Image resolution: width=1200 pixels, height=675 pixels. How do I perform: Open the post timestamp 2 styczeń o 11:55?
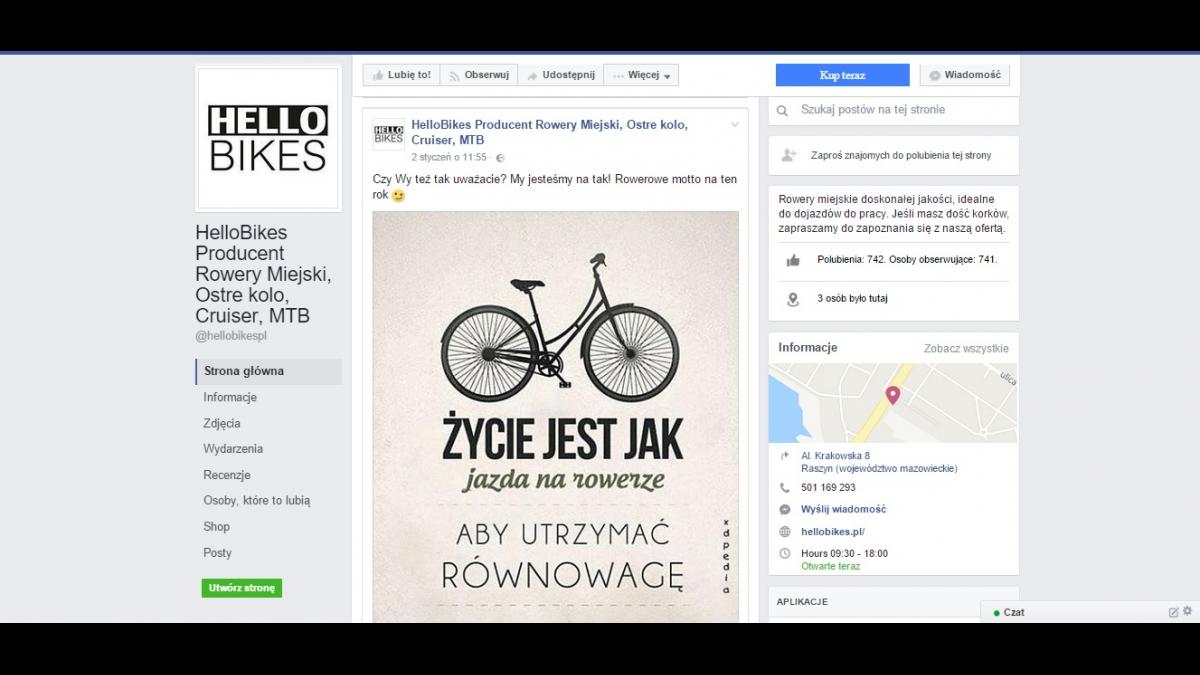[449, 158]
